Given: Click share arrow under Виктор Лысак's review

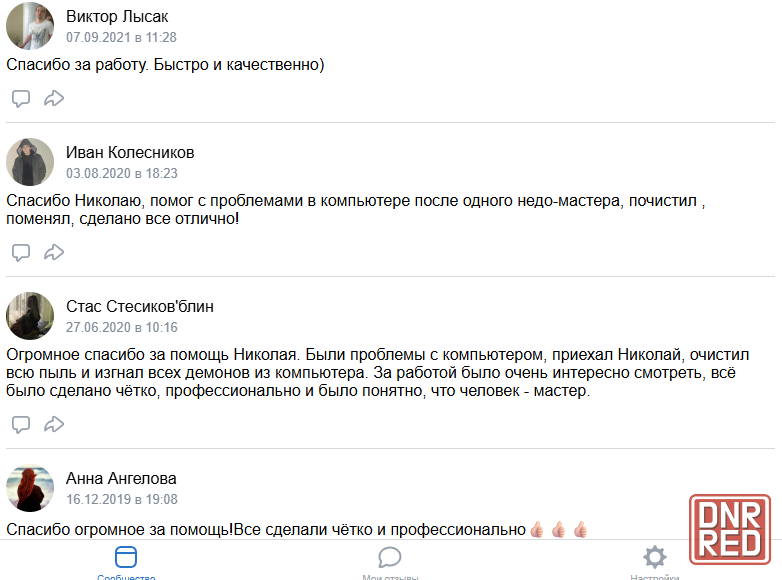Looking at the screenshot, I should 54,98.
